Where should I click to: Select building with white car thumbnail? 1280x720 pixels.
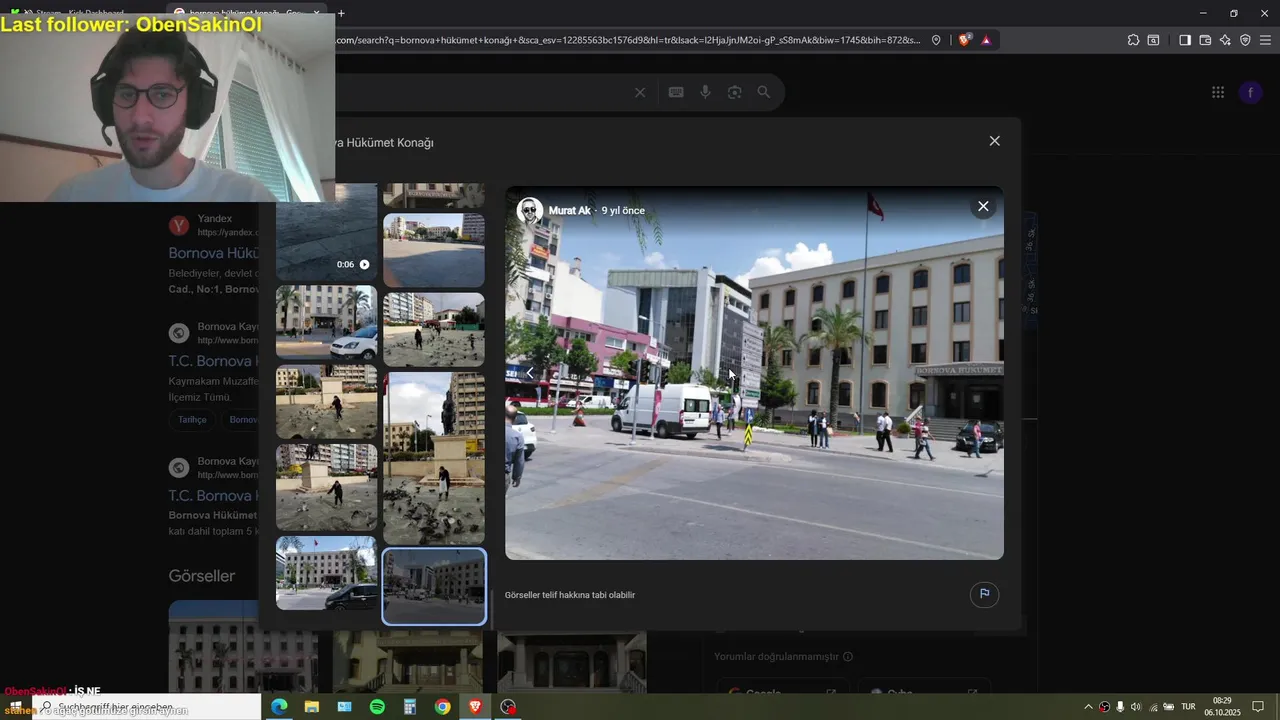tap(326, 322)
